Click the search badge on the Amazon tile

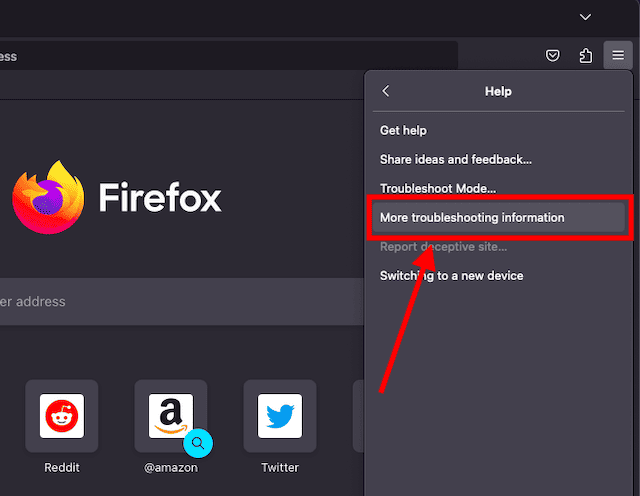pos(198,442)
